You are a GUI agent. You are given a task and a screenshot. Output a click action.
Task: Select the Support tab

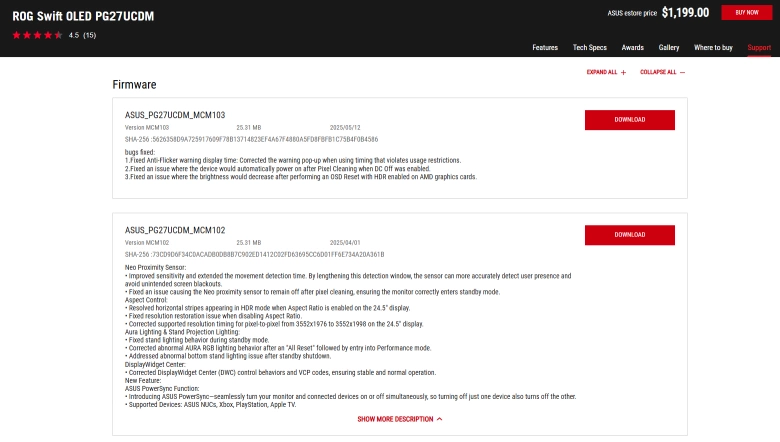coord(759,48)
